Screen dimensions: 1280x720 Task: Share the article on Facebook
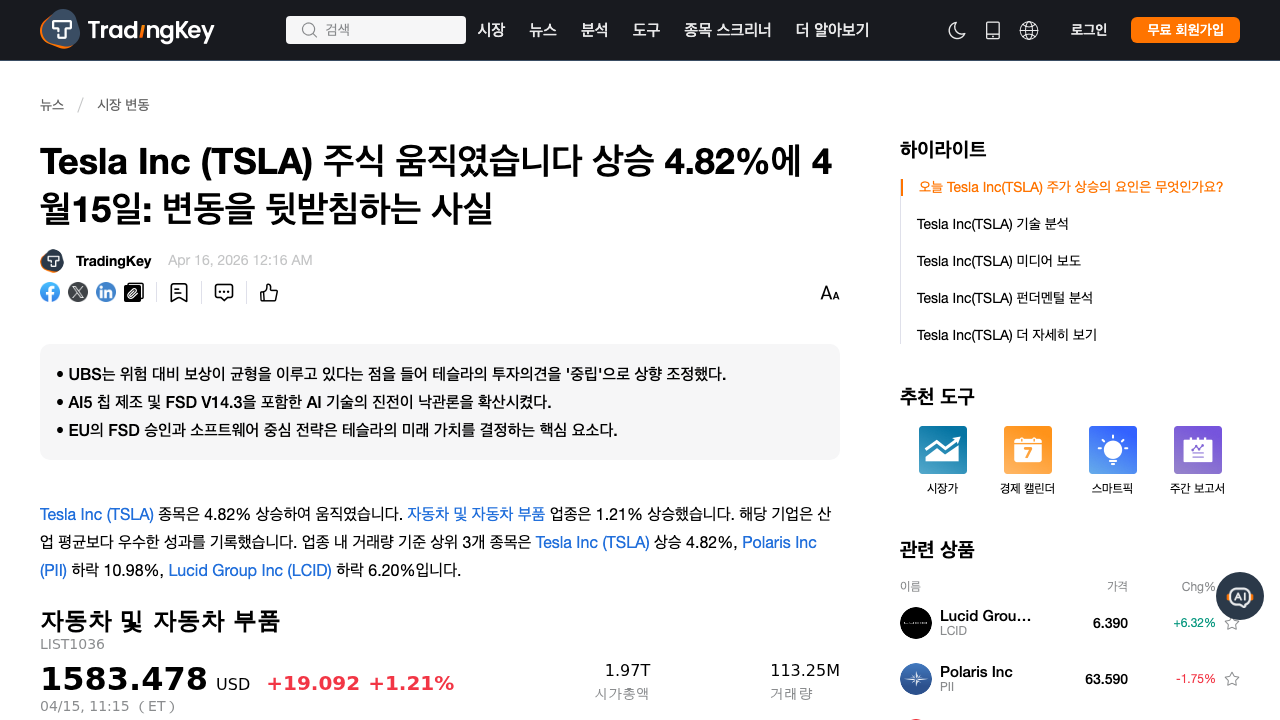[50, 292]
